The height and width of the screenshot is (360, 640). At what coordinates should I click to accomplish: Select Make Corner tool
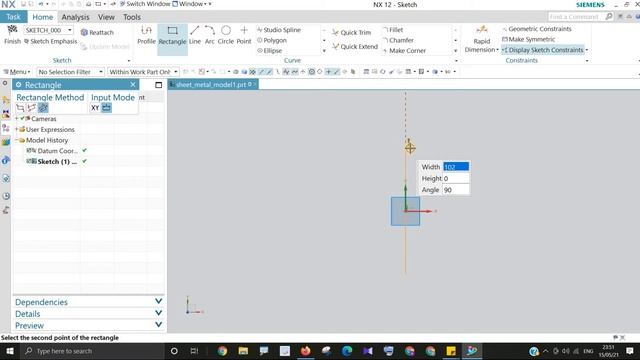[x=404, y=51]
